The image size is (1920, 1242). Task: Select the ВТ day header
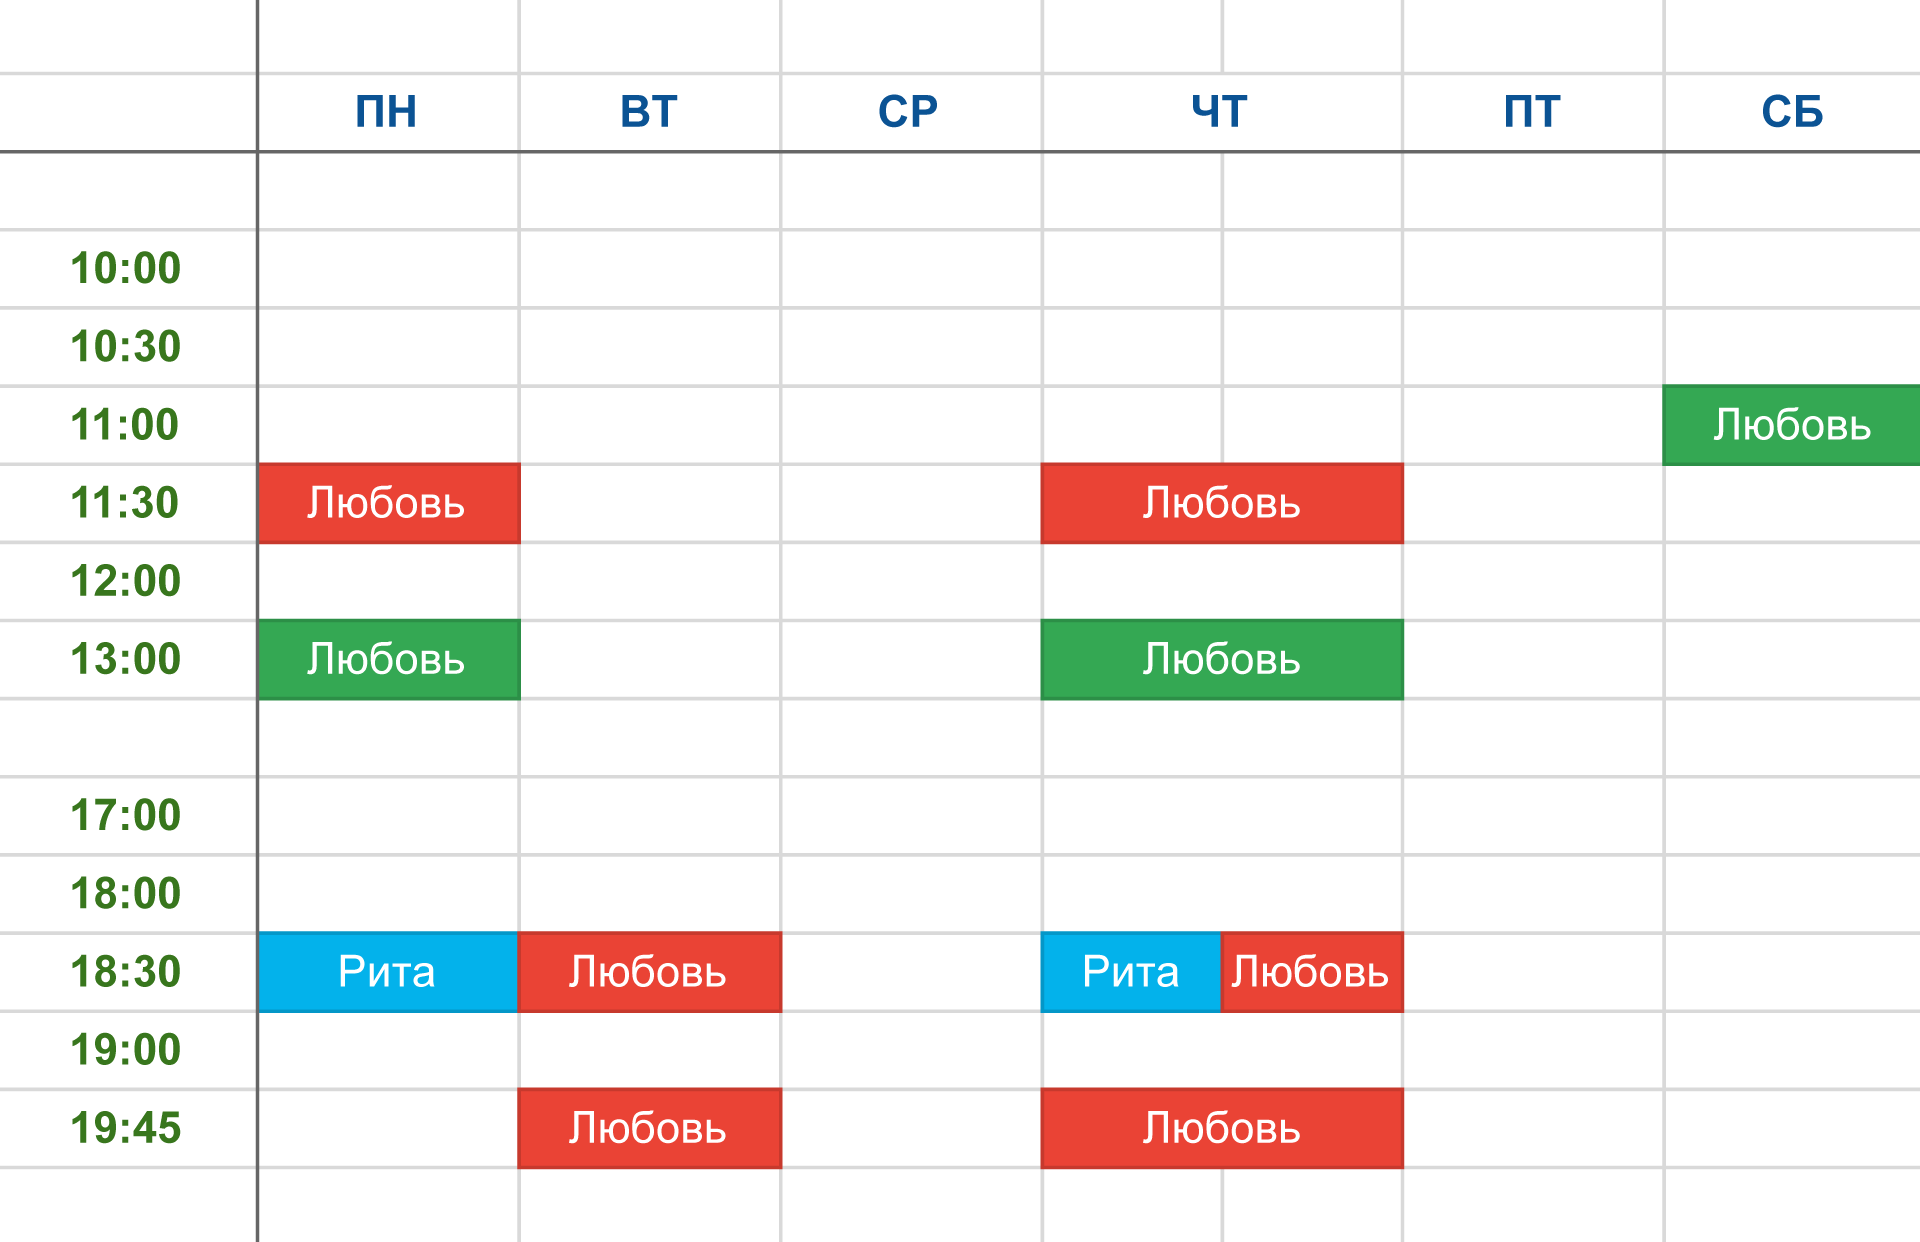tap(649, 112)
